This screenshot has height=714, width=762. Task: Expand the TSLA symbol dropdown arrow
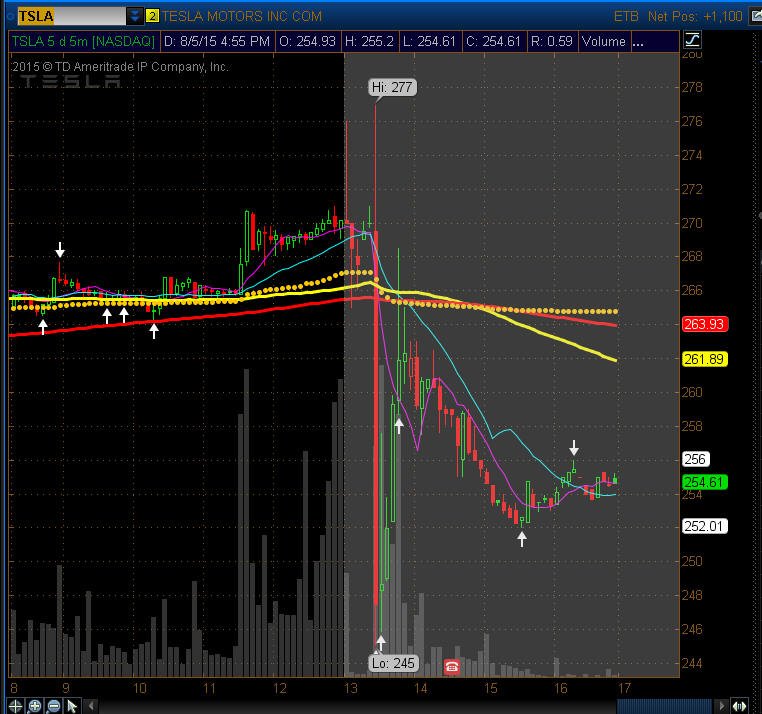point(135,16)
